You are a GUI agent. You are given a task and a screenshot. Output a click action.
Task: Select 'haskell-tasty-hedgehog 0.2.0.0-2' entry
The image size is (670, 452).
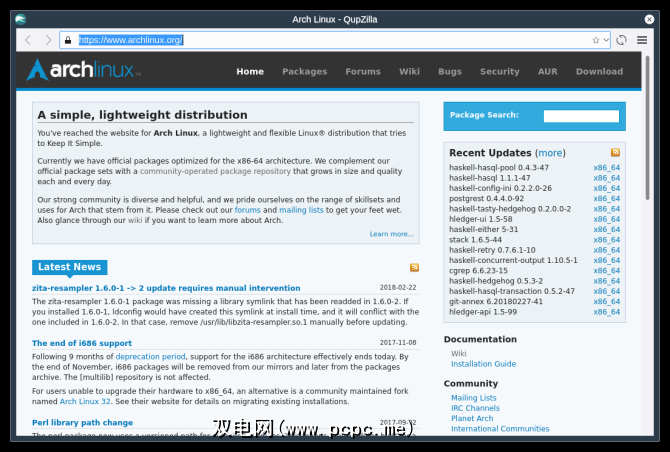(x=510, y=209)
